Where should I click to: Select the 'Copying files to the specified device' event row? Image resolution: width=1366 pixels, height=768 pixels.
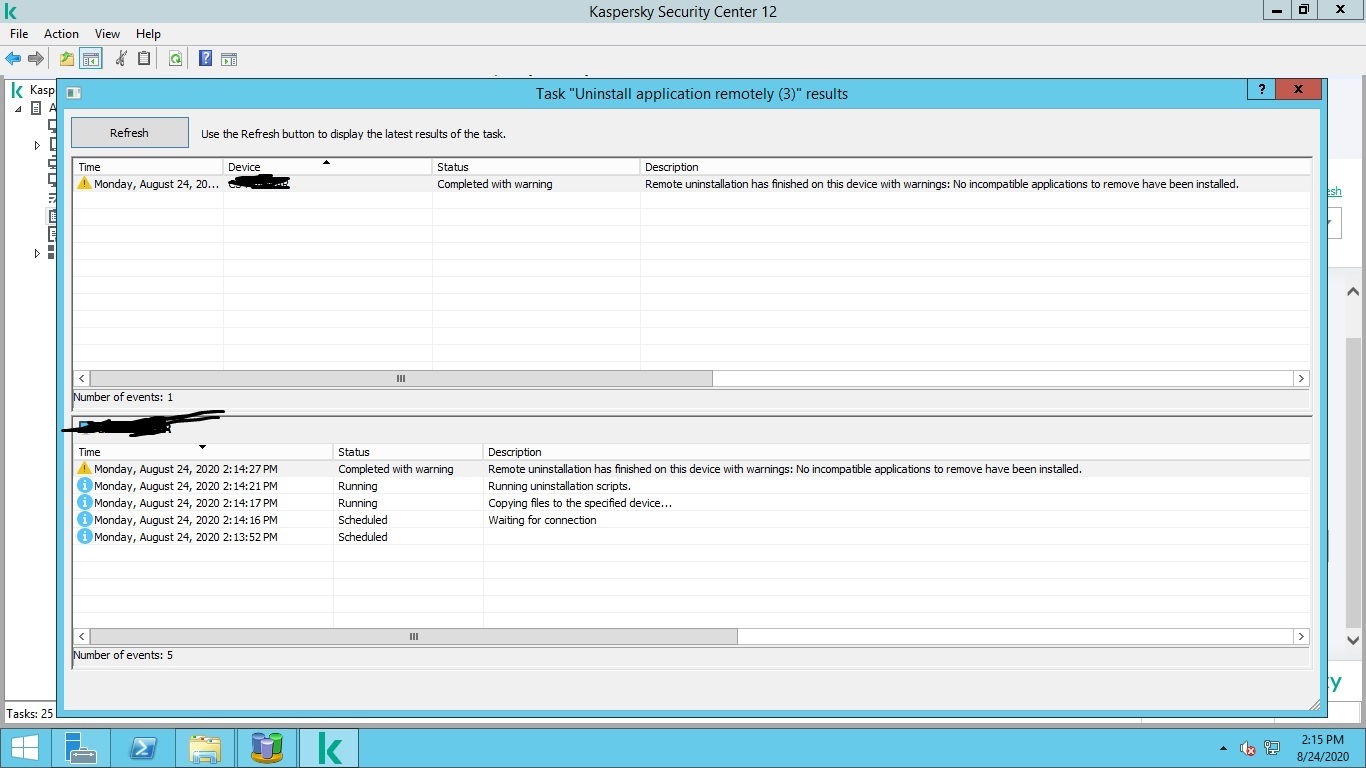pos(580,503)
